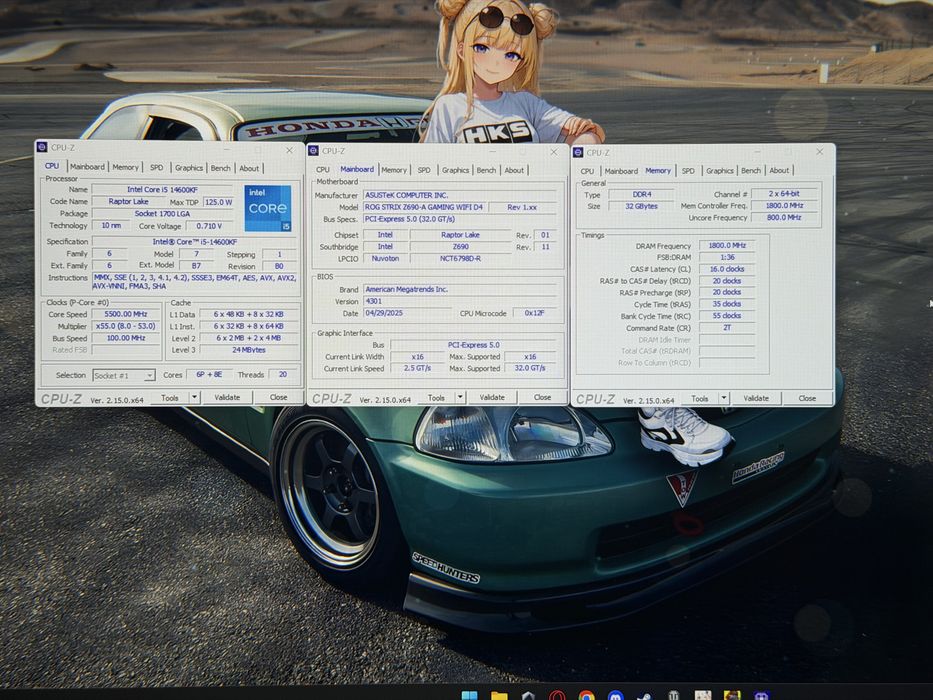Open Google Chrome from the taskbar
The image size is (933, 700).
(586, 695)
